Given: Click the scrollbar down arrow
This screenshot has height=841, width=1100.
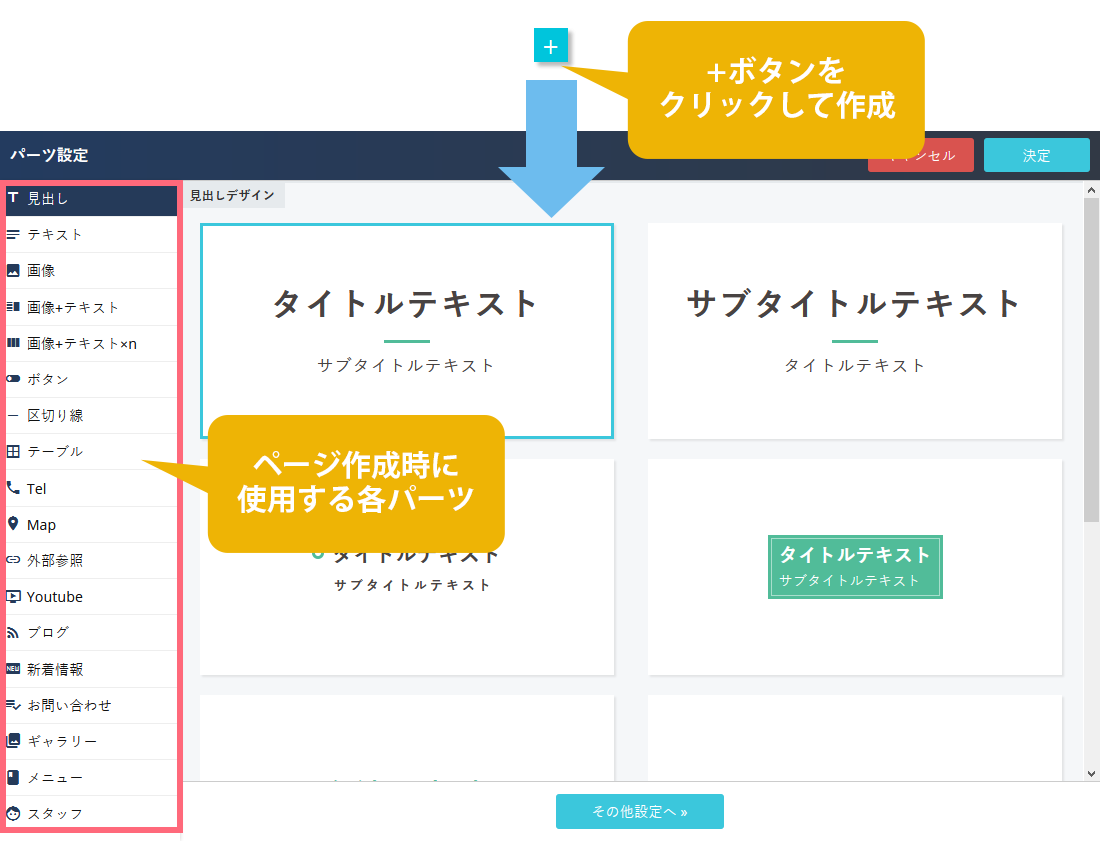Looking at the screenshot, I should pyautogui.click(x=1091, y=773).
